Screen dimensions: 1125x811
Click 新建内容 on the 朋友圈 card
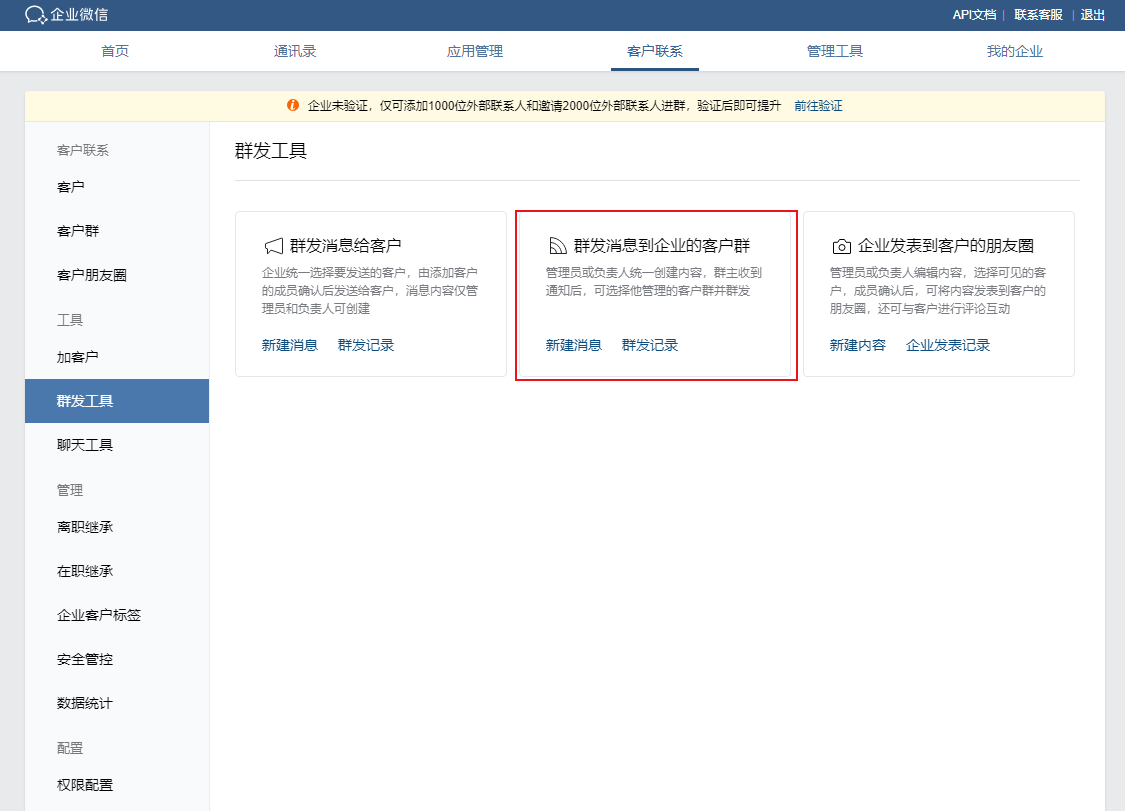(857, 345)
